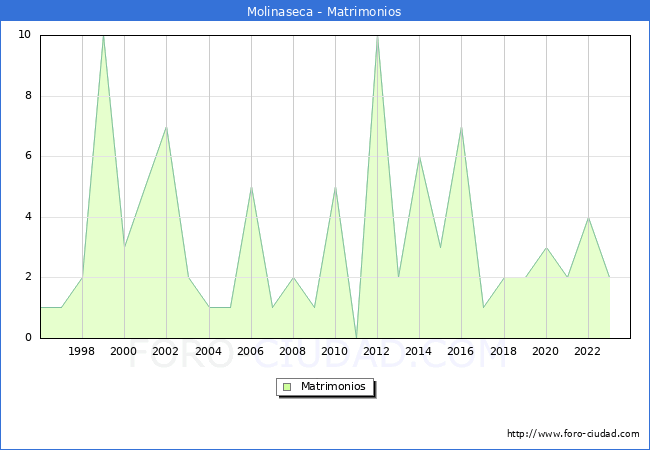
Task: Select the 2014 x-axis label
Action: 419,351
